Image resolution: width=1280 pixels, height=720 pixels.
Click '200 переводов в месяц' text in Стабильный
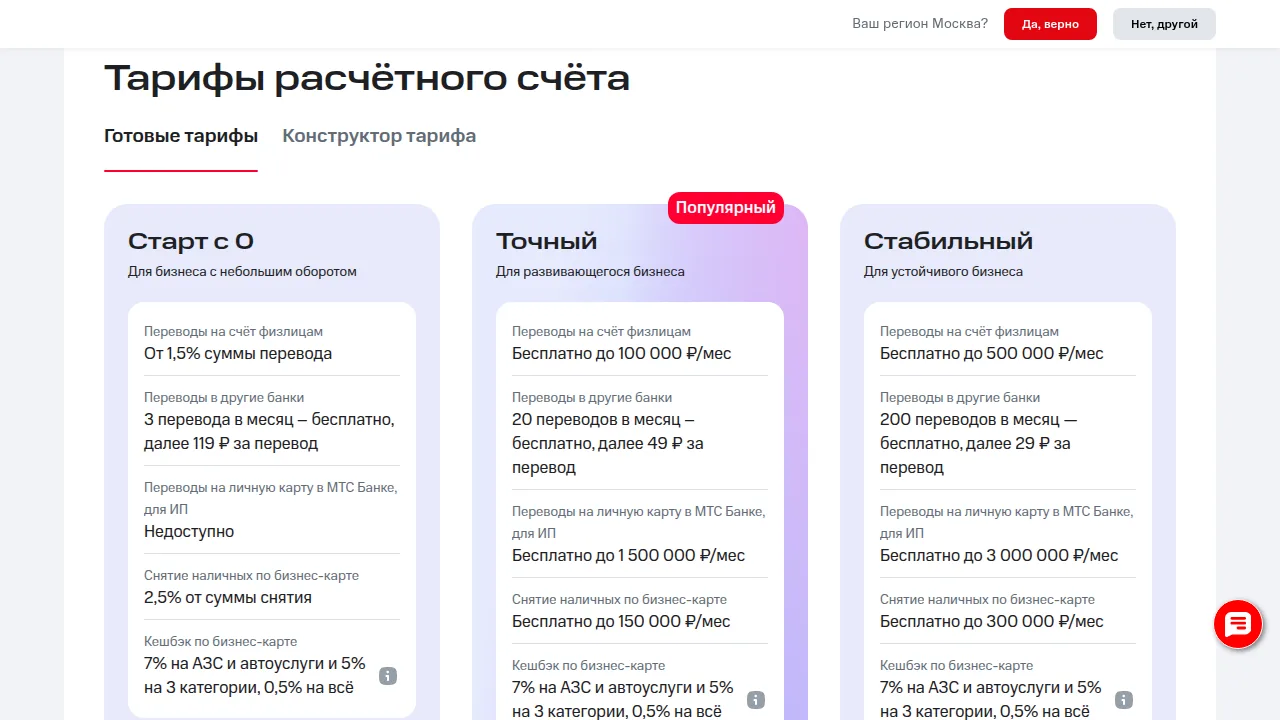969,419
